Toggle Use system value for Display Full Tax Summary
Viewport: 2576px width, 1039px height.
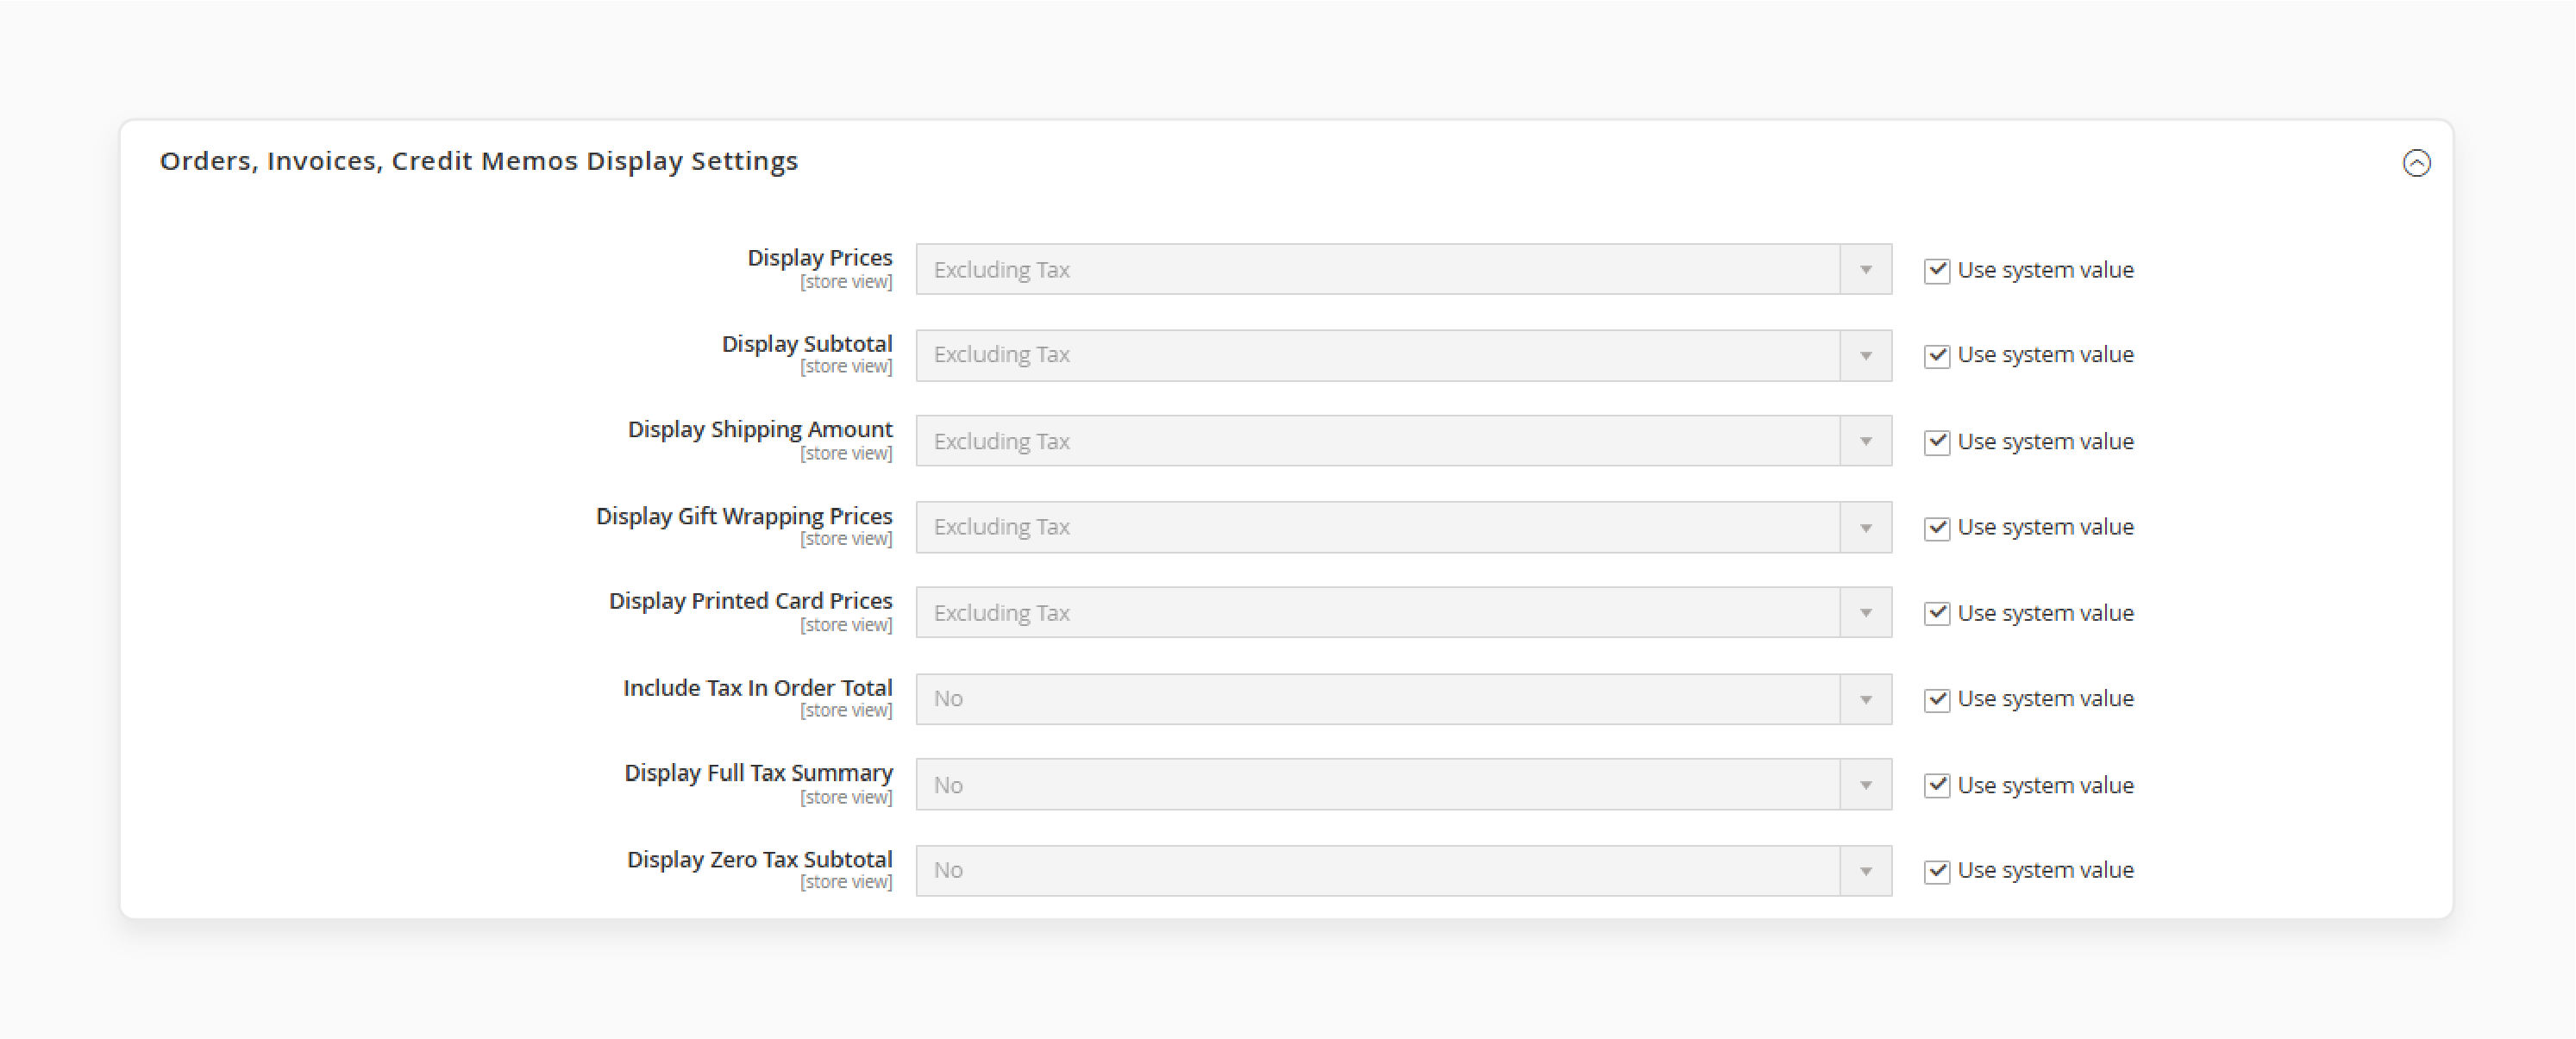click(x=1937, y=785)
